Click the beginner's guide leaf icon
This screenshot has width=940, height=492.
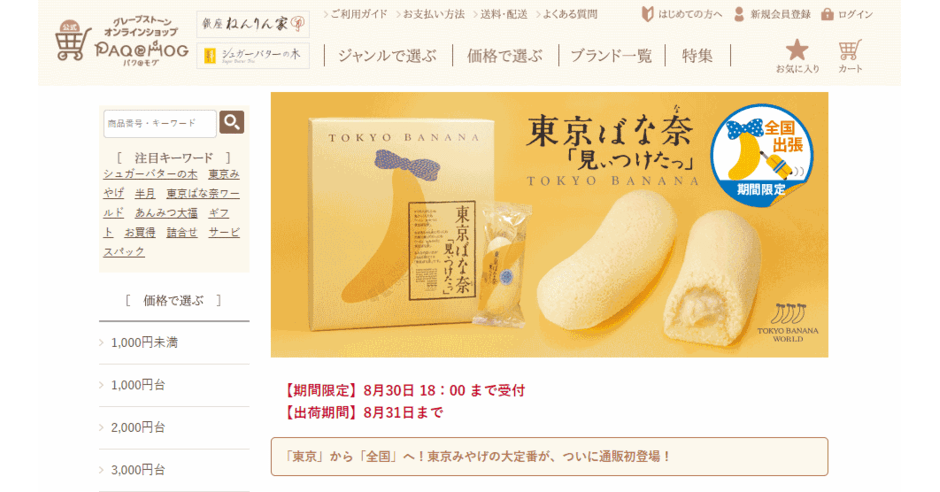click(x=647, y=14)
